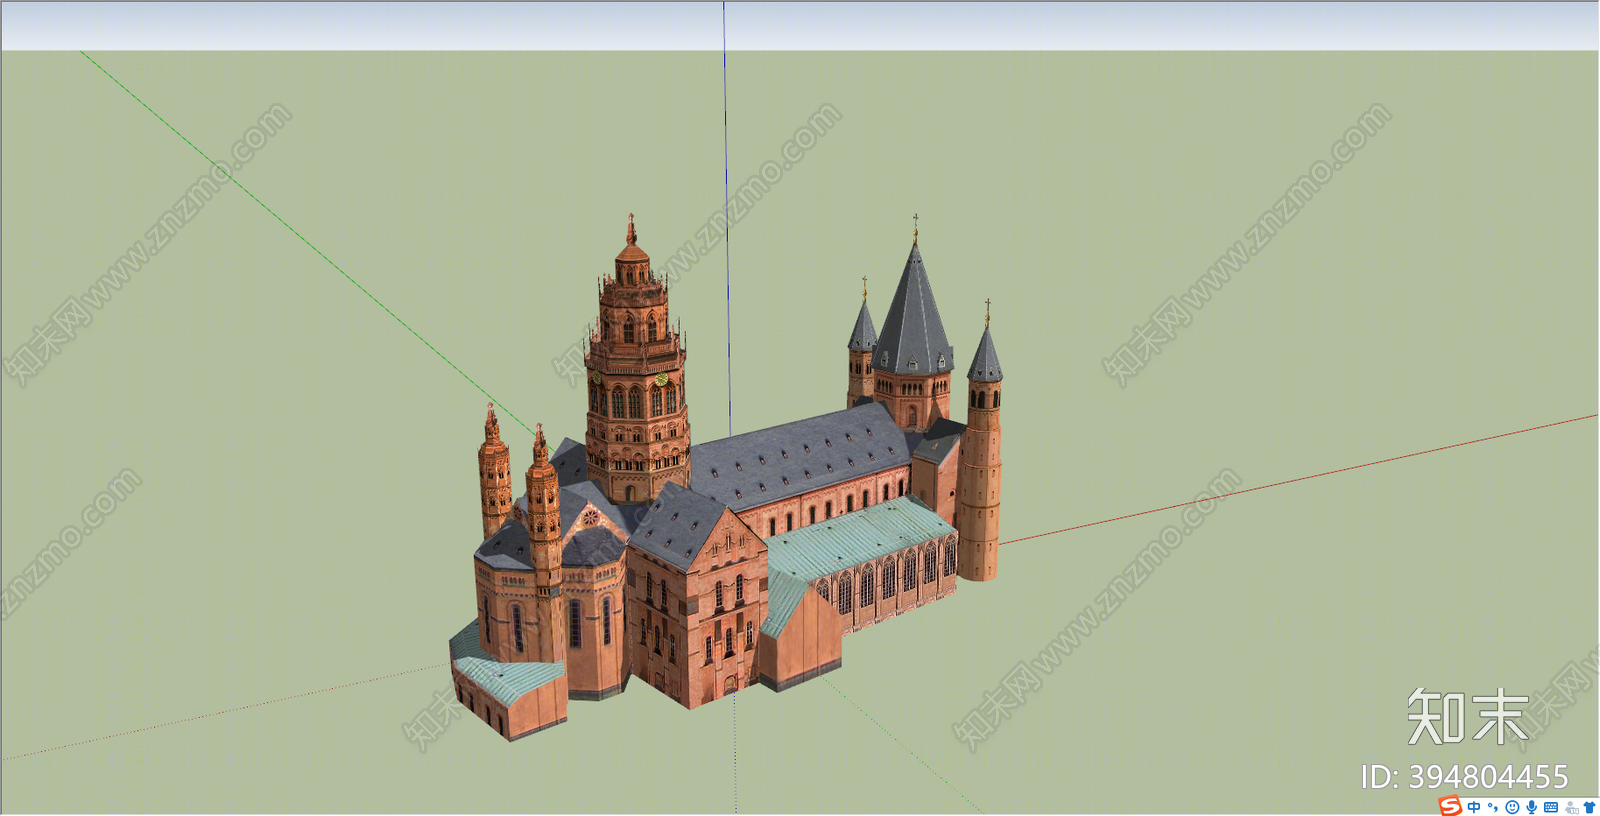This screenshot has width=1600, height=816.
Task: Open the Sogou skin shirt icon
Action: 1589,807
